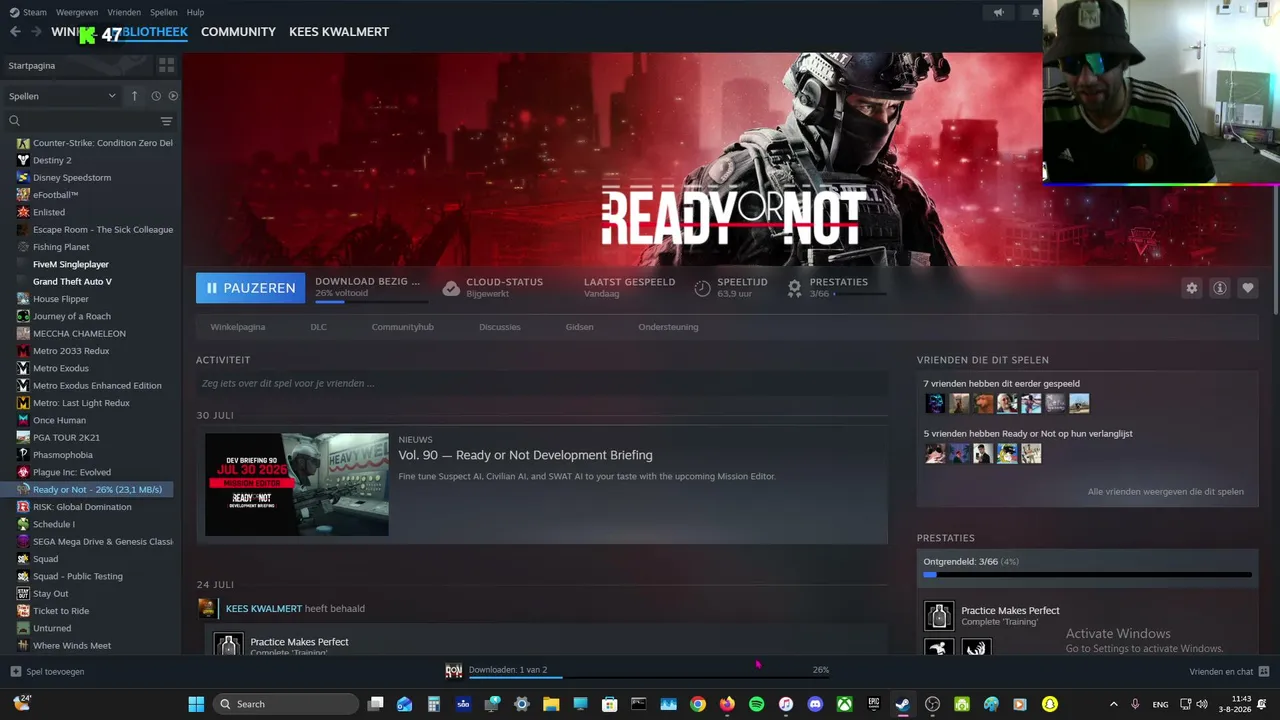This screenshot has width=1280, height=720.
Task: Open the Practice Makes Perfect achievement icon
Action: point(939,615)
